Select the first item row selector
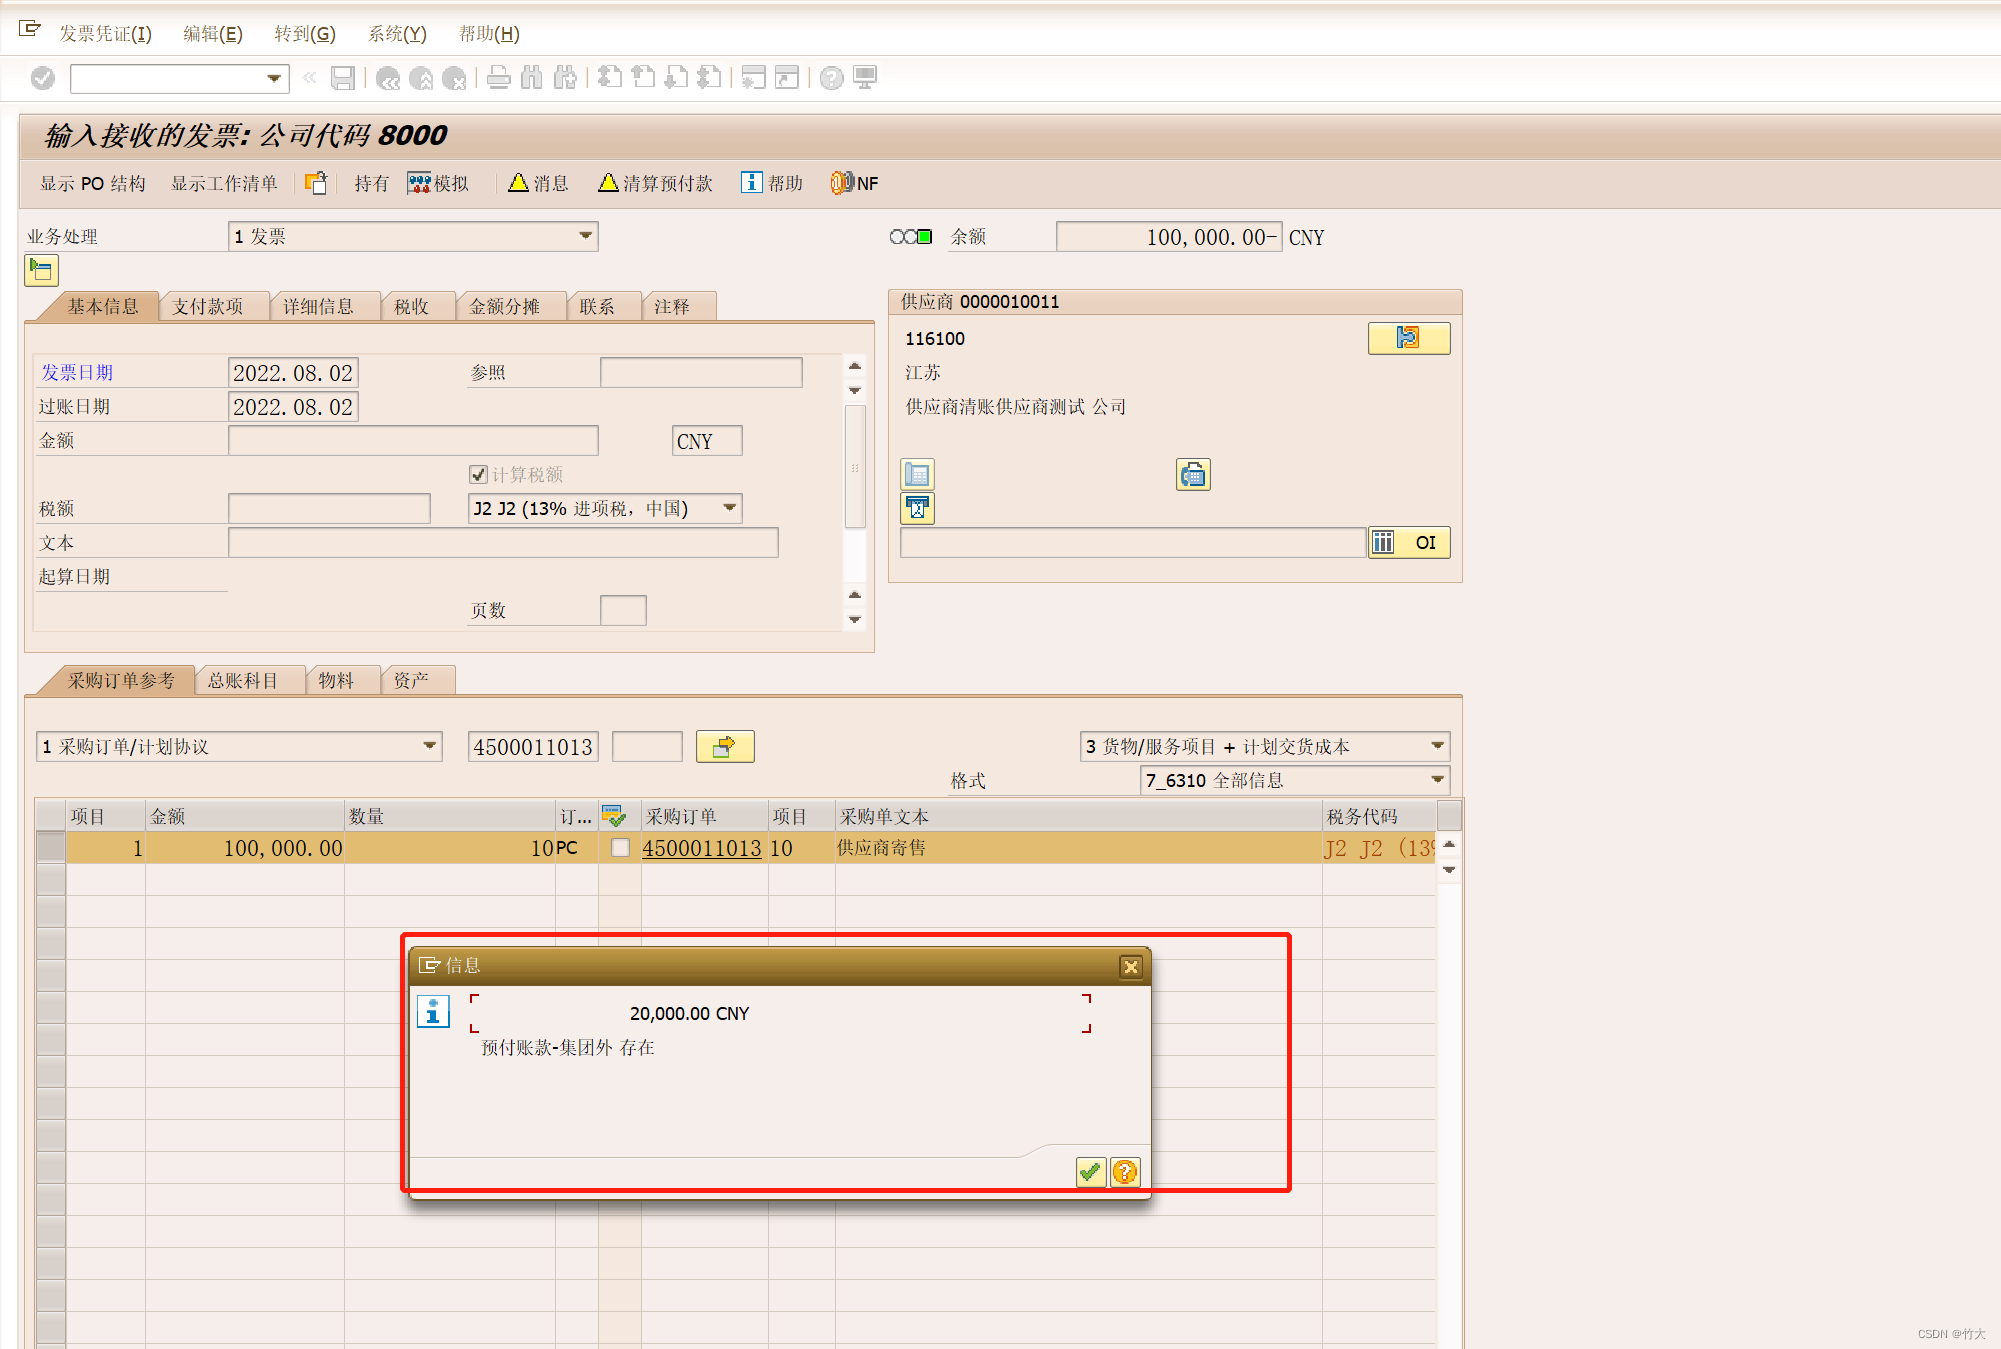Screen dimensions: 2001x1349 51,848
